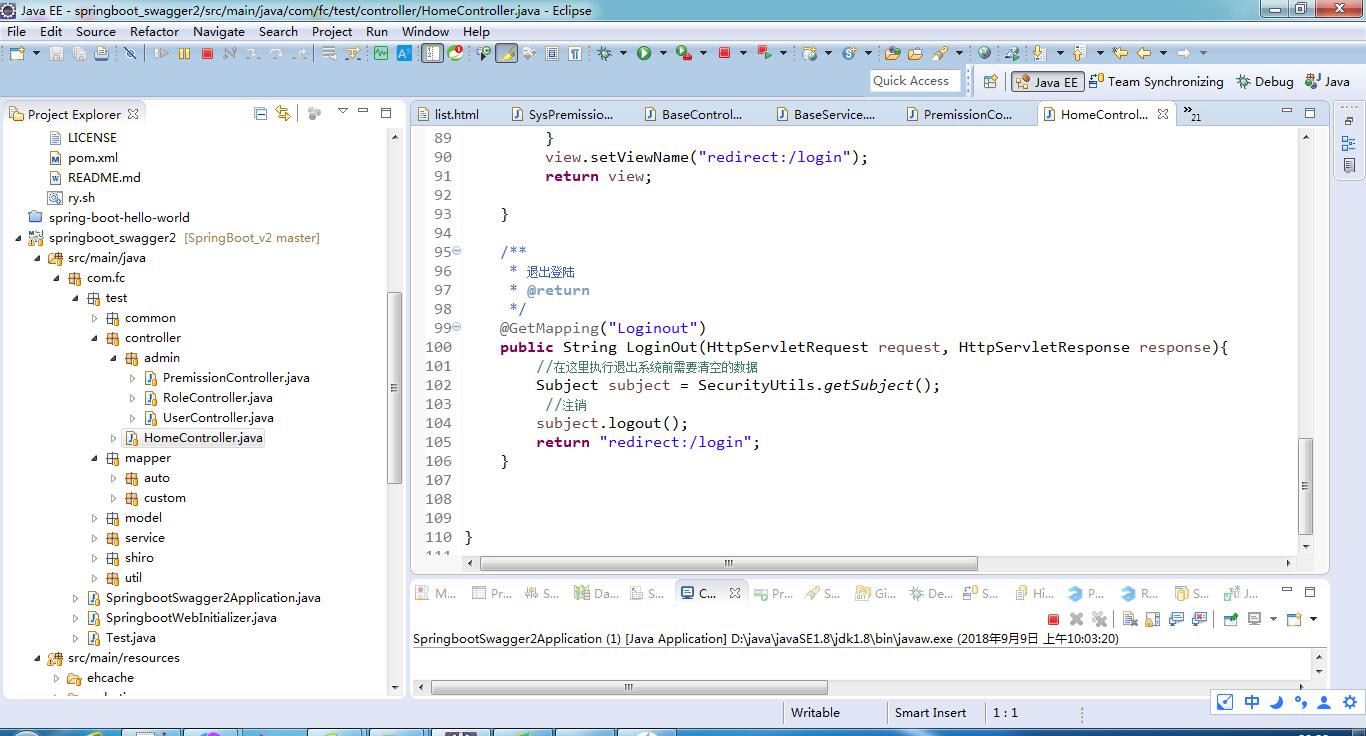Screen dimensions: 1366x736
Task: Click the Open Perspective icon
Action: (x=990, y=82)
